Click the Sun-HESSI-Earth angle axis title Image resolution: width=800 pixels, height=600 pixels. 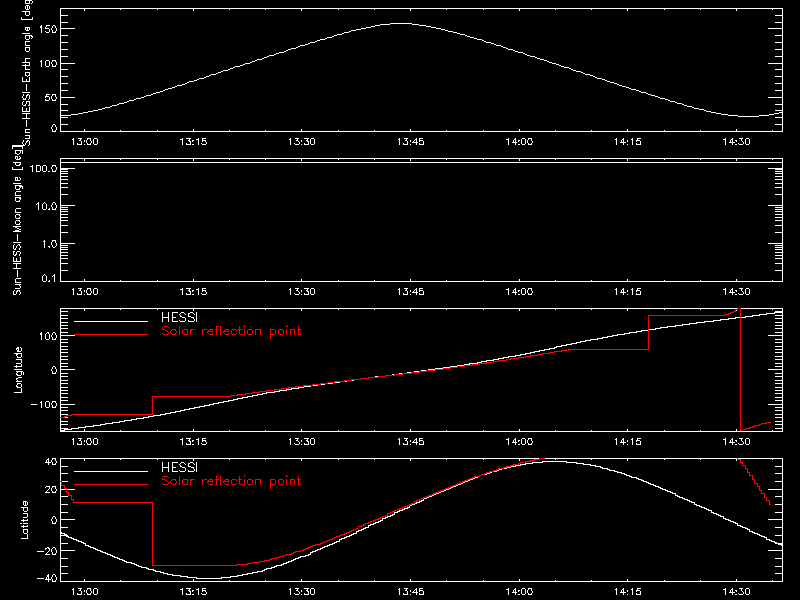28,73
